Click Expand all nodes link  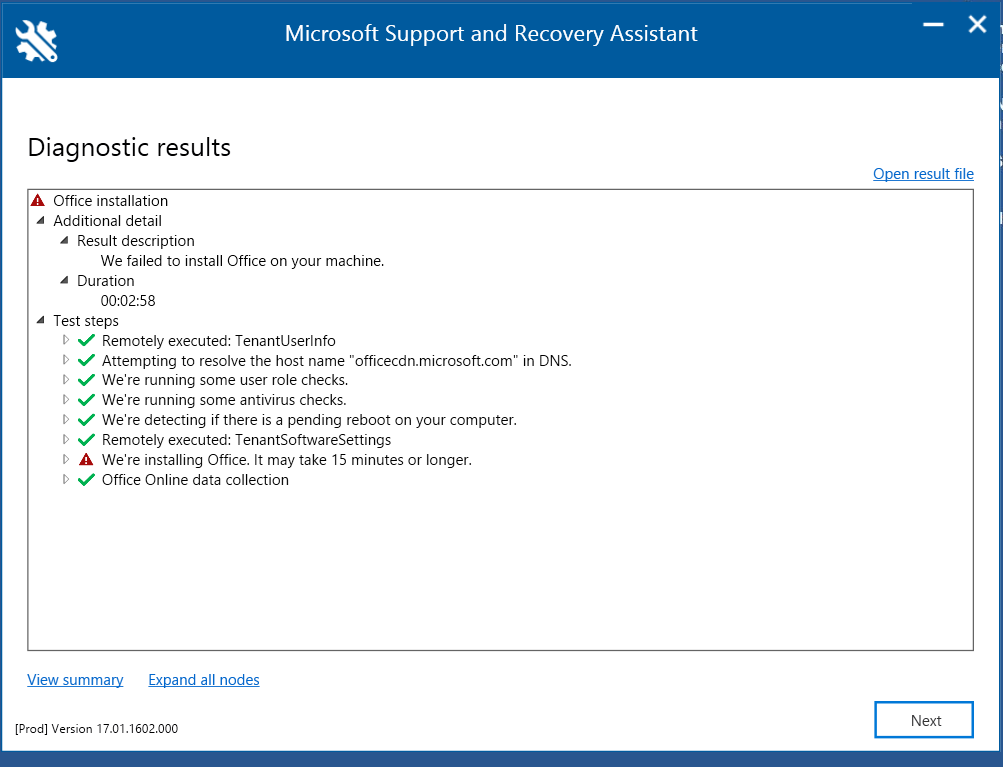coord(204,680)
